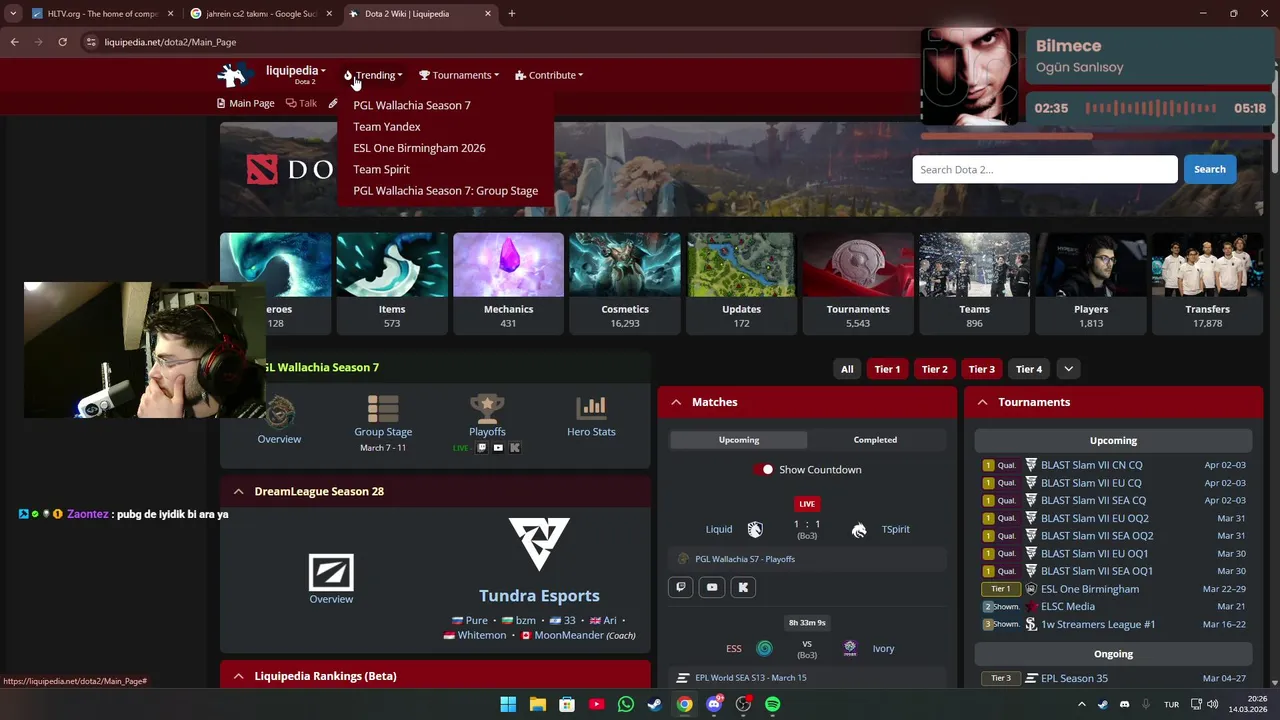Toggle the Show Countdown switch
Image resolution: width=1280 pixels, height=720 pixels.
coord(765,469)
